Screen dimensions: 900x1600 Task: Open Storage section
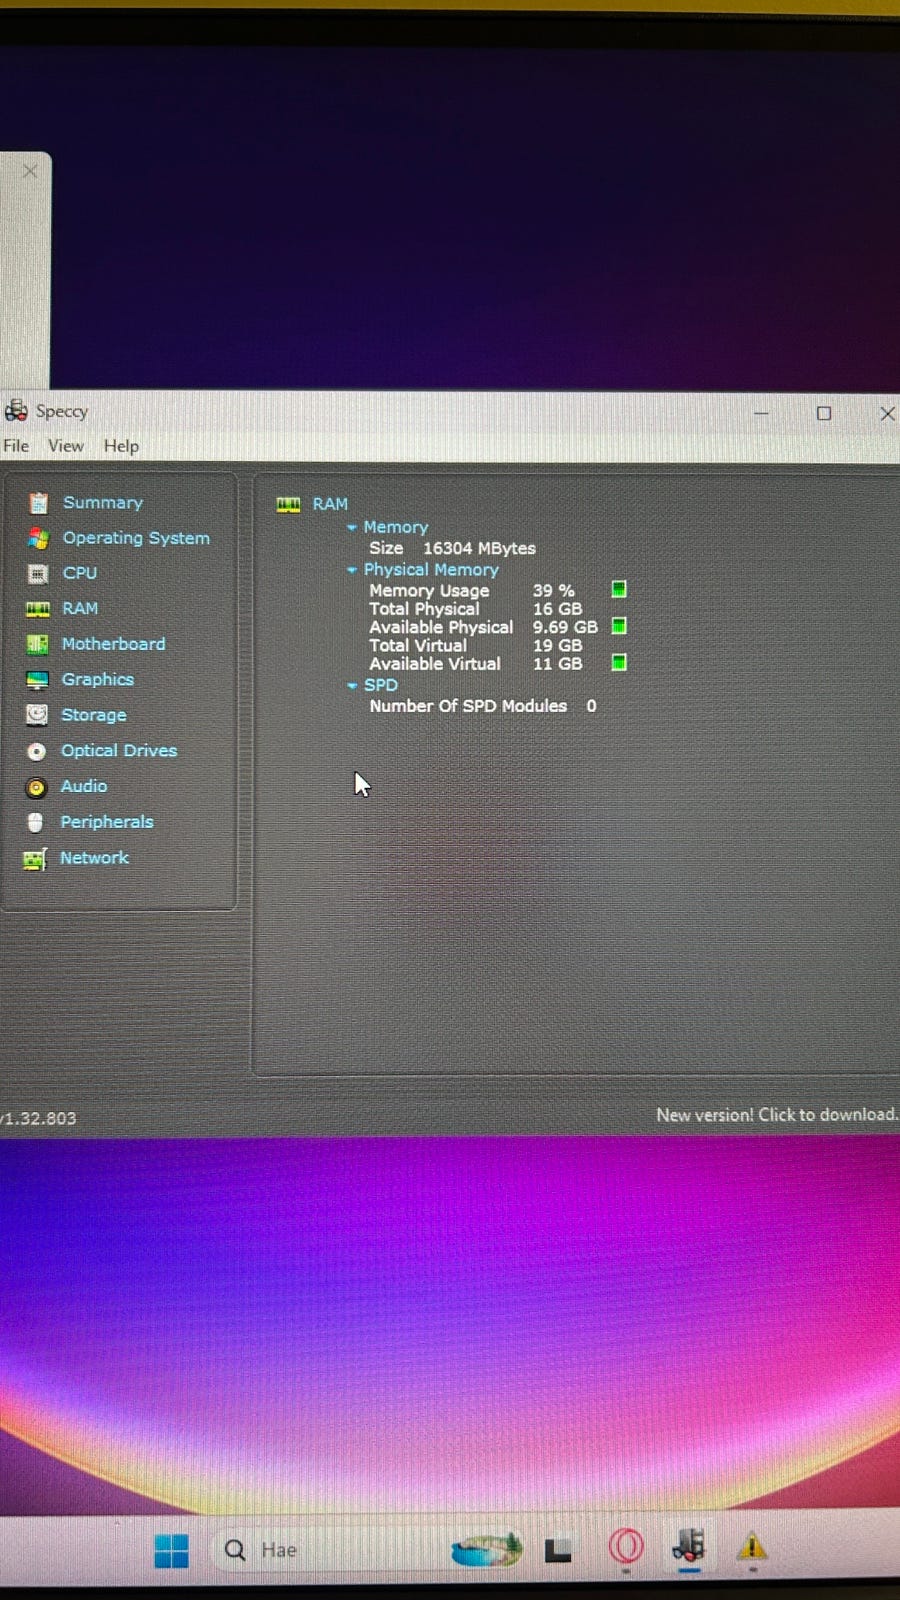[93, 715]
